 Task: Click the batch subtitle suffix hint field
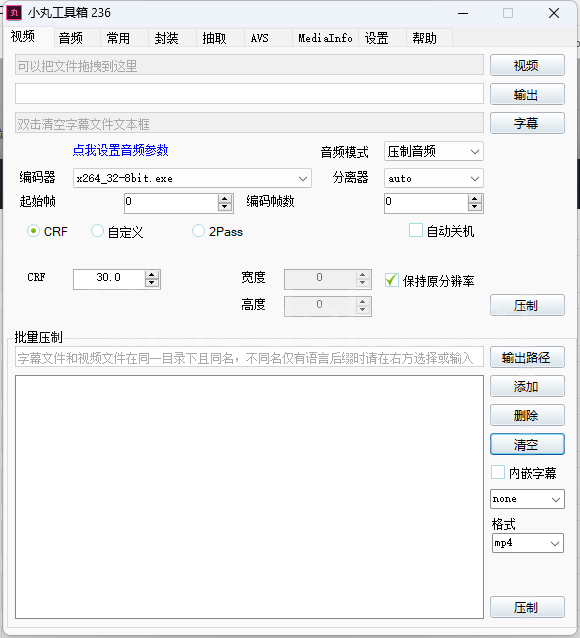click(x=249, y=357)
